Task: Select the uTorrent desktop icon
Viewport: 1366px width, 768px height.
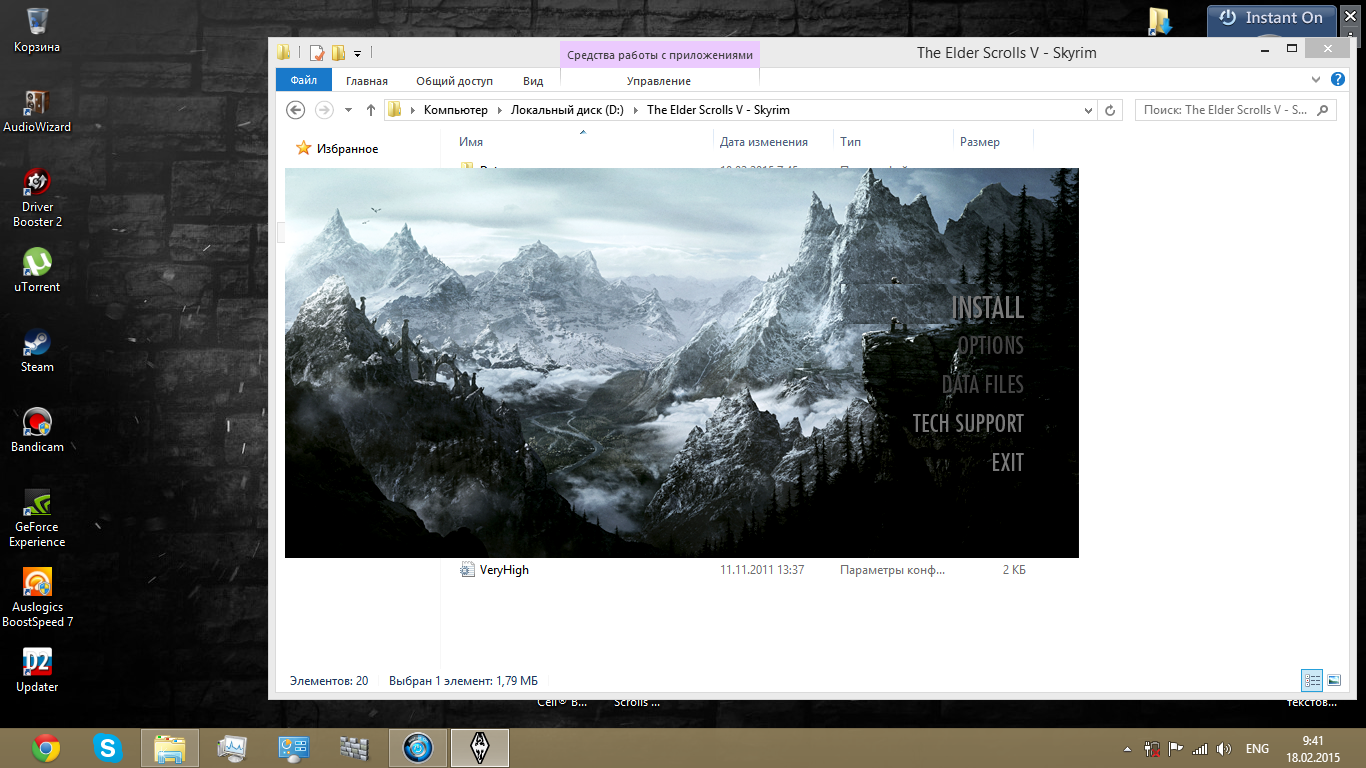Action: tap(37, 270)
